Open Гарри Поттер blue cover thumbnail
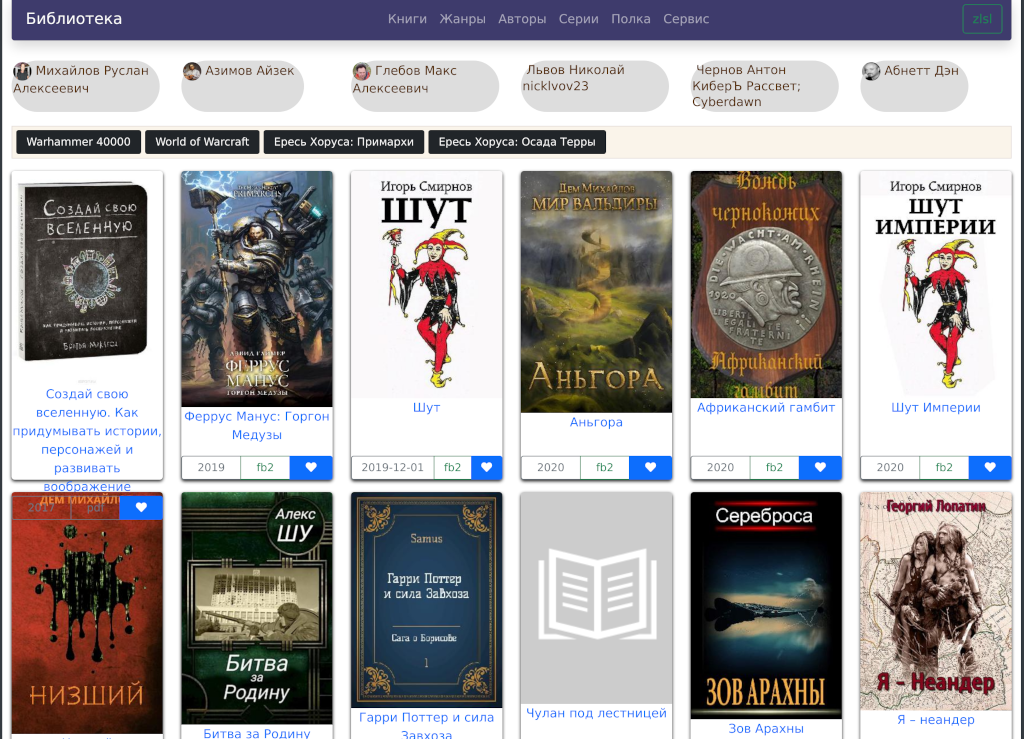 (426, 600)
